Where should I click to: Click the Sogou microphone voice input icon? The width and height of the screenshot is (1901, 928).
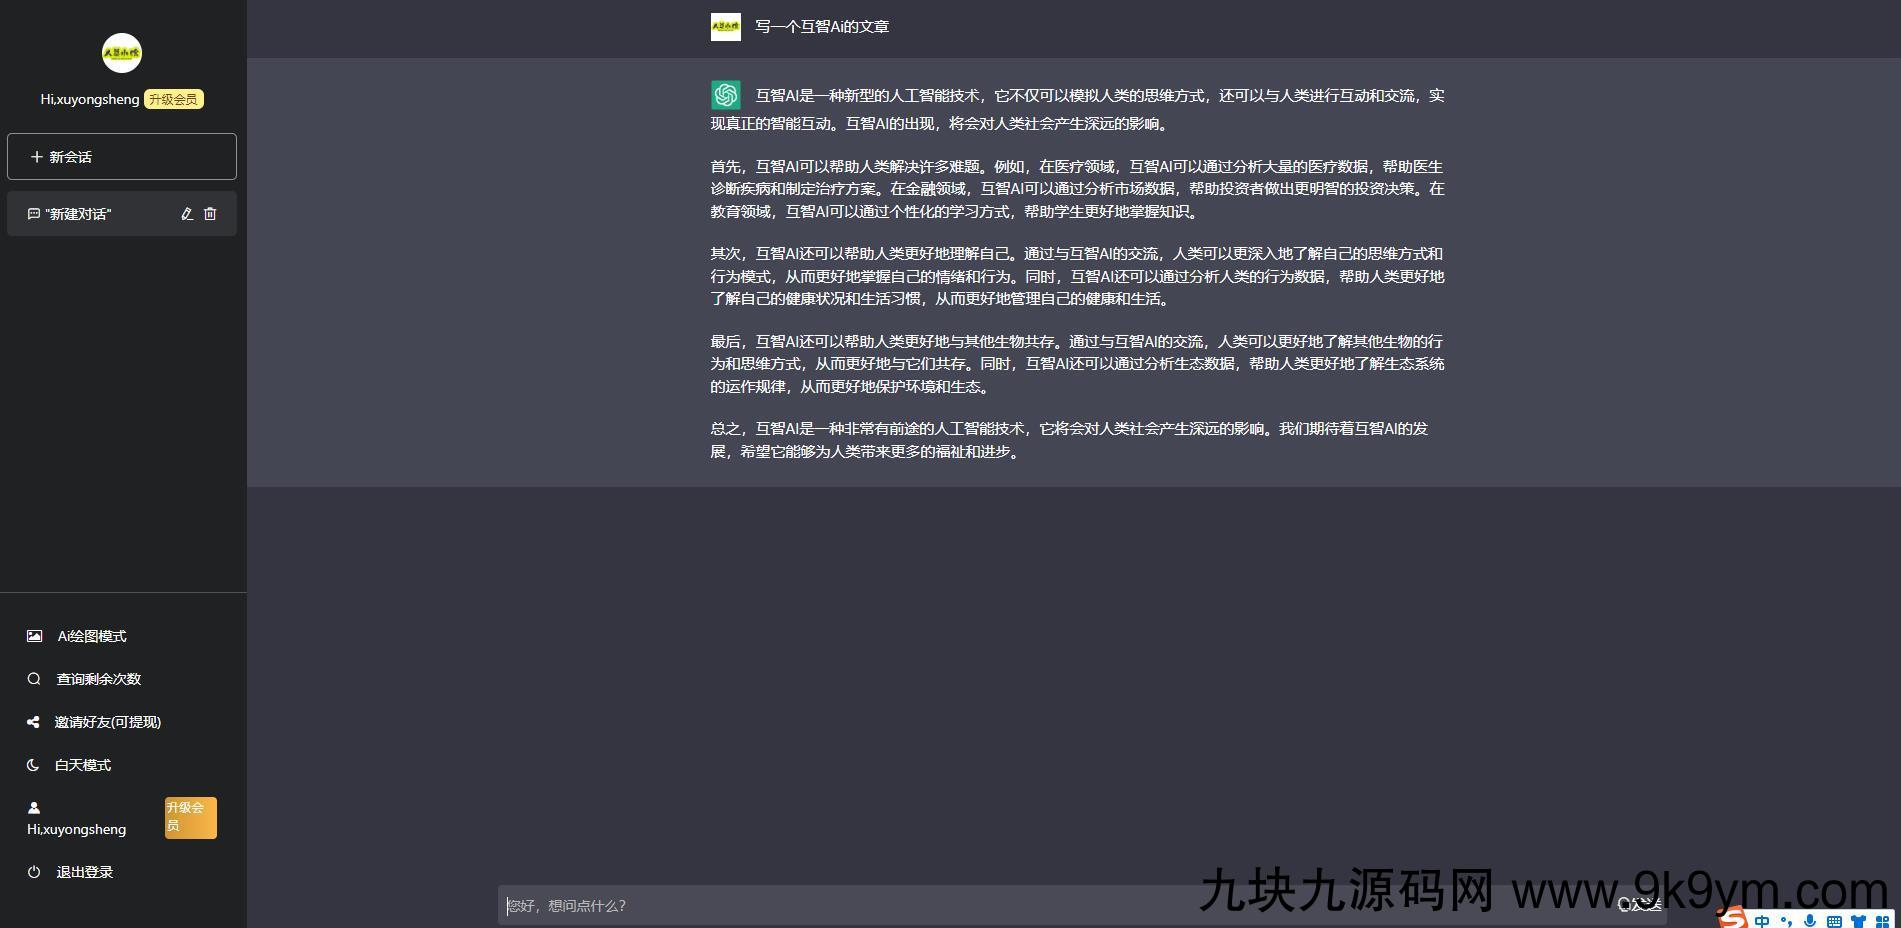[1810, 920]
